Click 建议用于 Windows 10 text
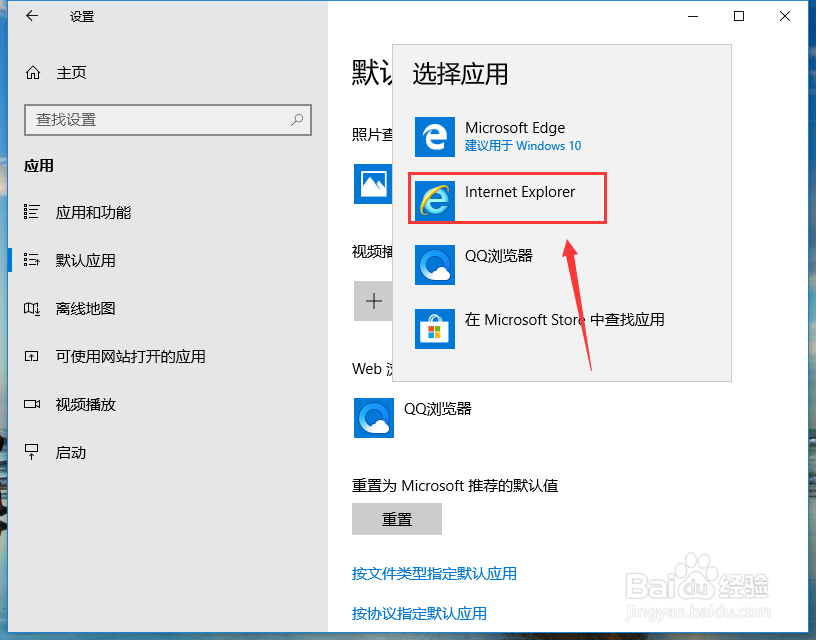The image size is (816, 640). 523,146
